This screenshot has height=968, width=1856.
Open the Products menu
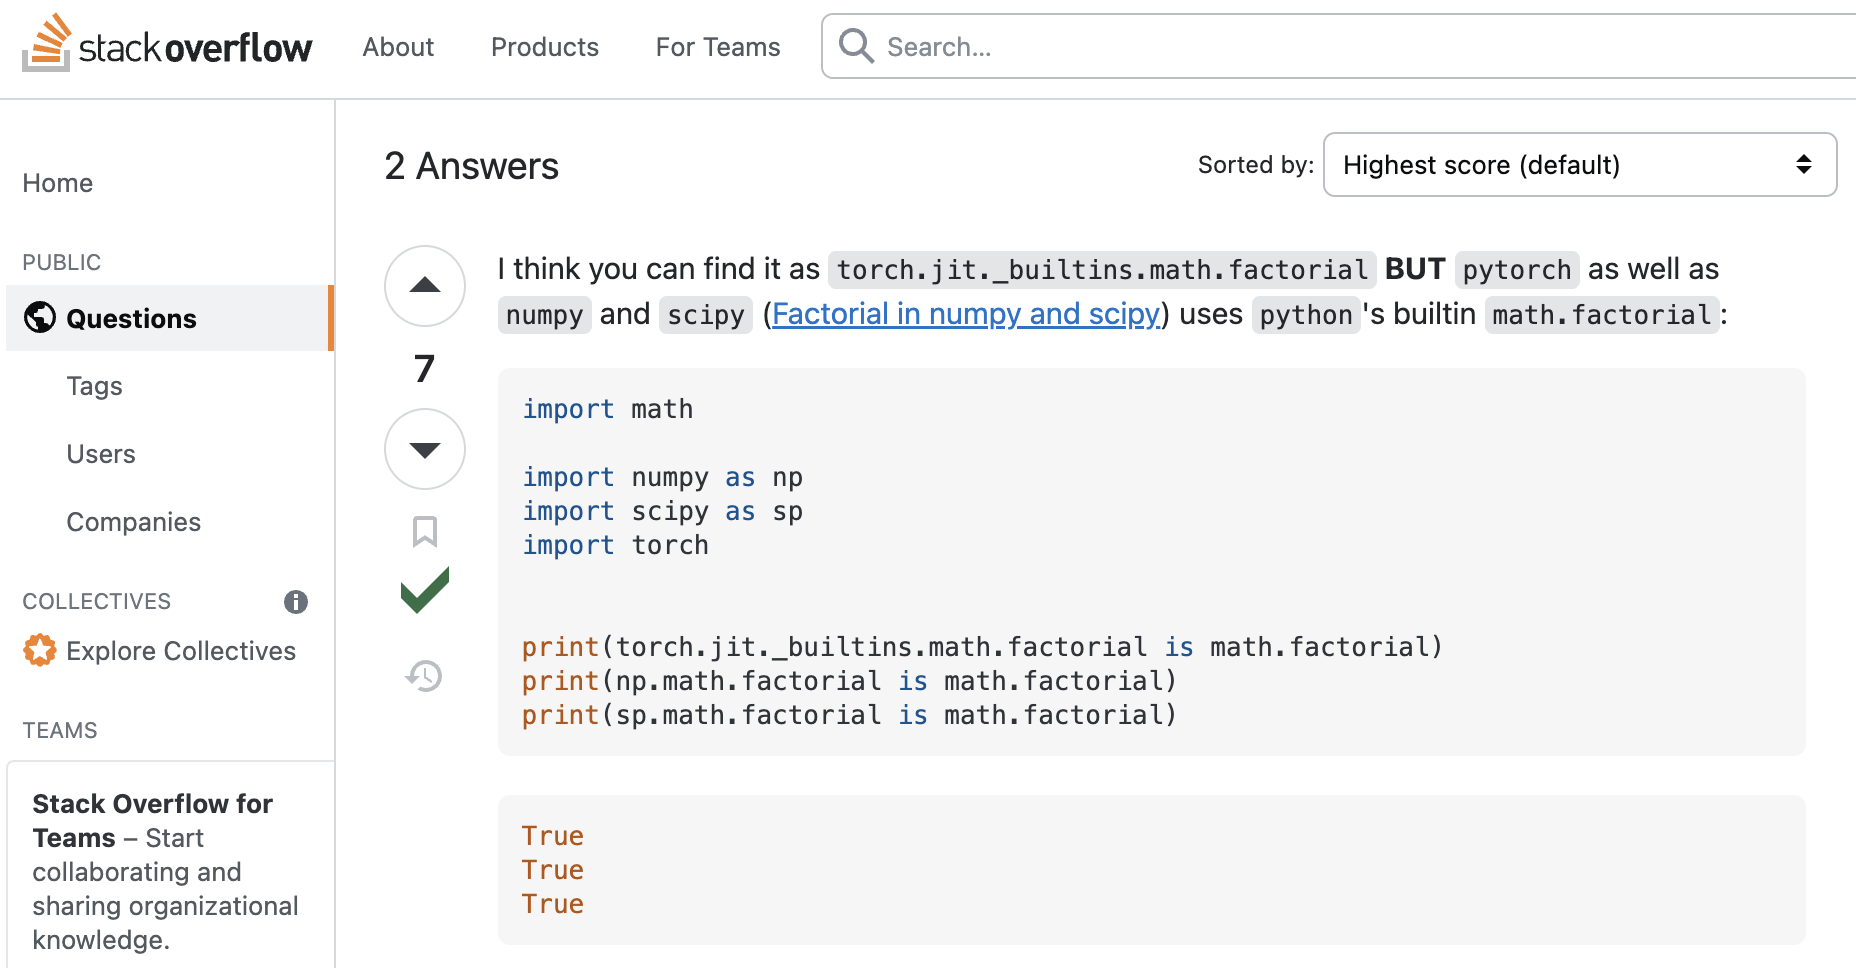(x=544, y=47)
